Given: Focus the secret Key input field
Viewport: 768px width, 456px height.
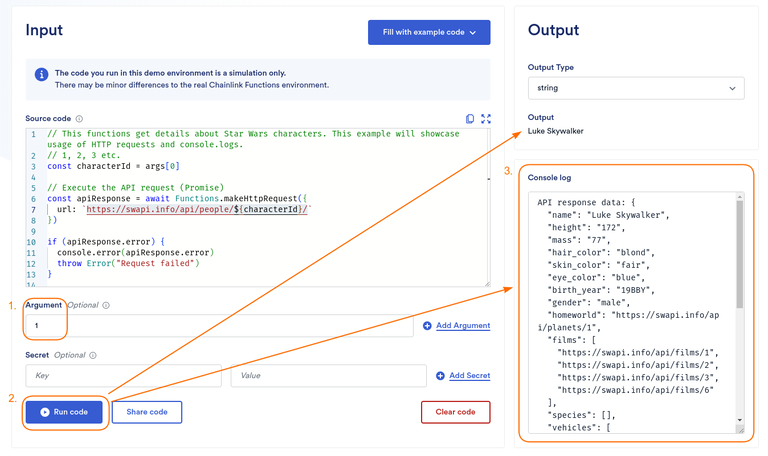Looking at the screenshot, I should pos(123,376).
